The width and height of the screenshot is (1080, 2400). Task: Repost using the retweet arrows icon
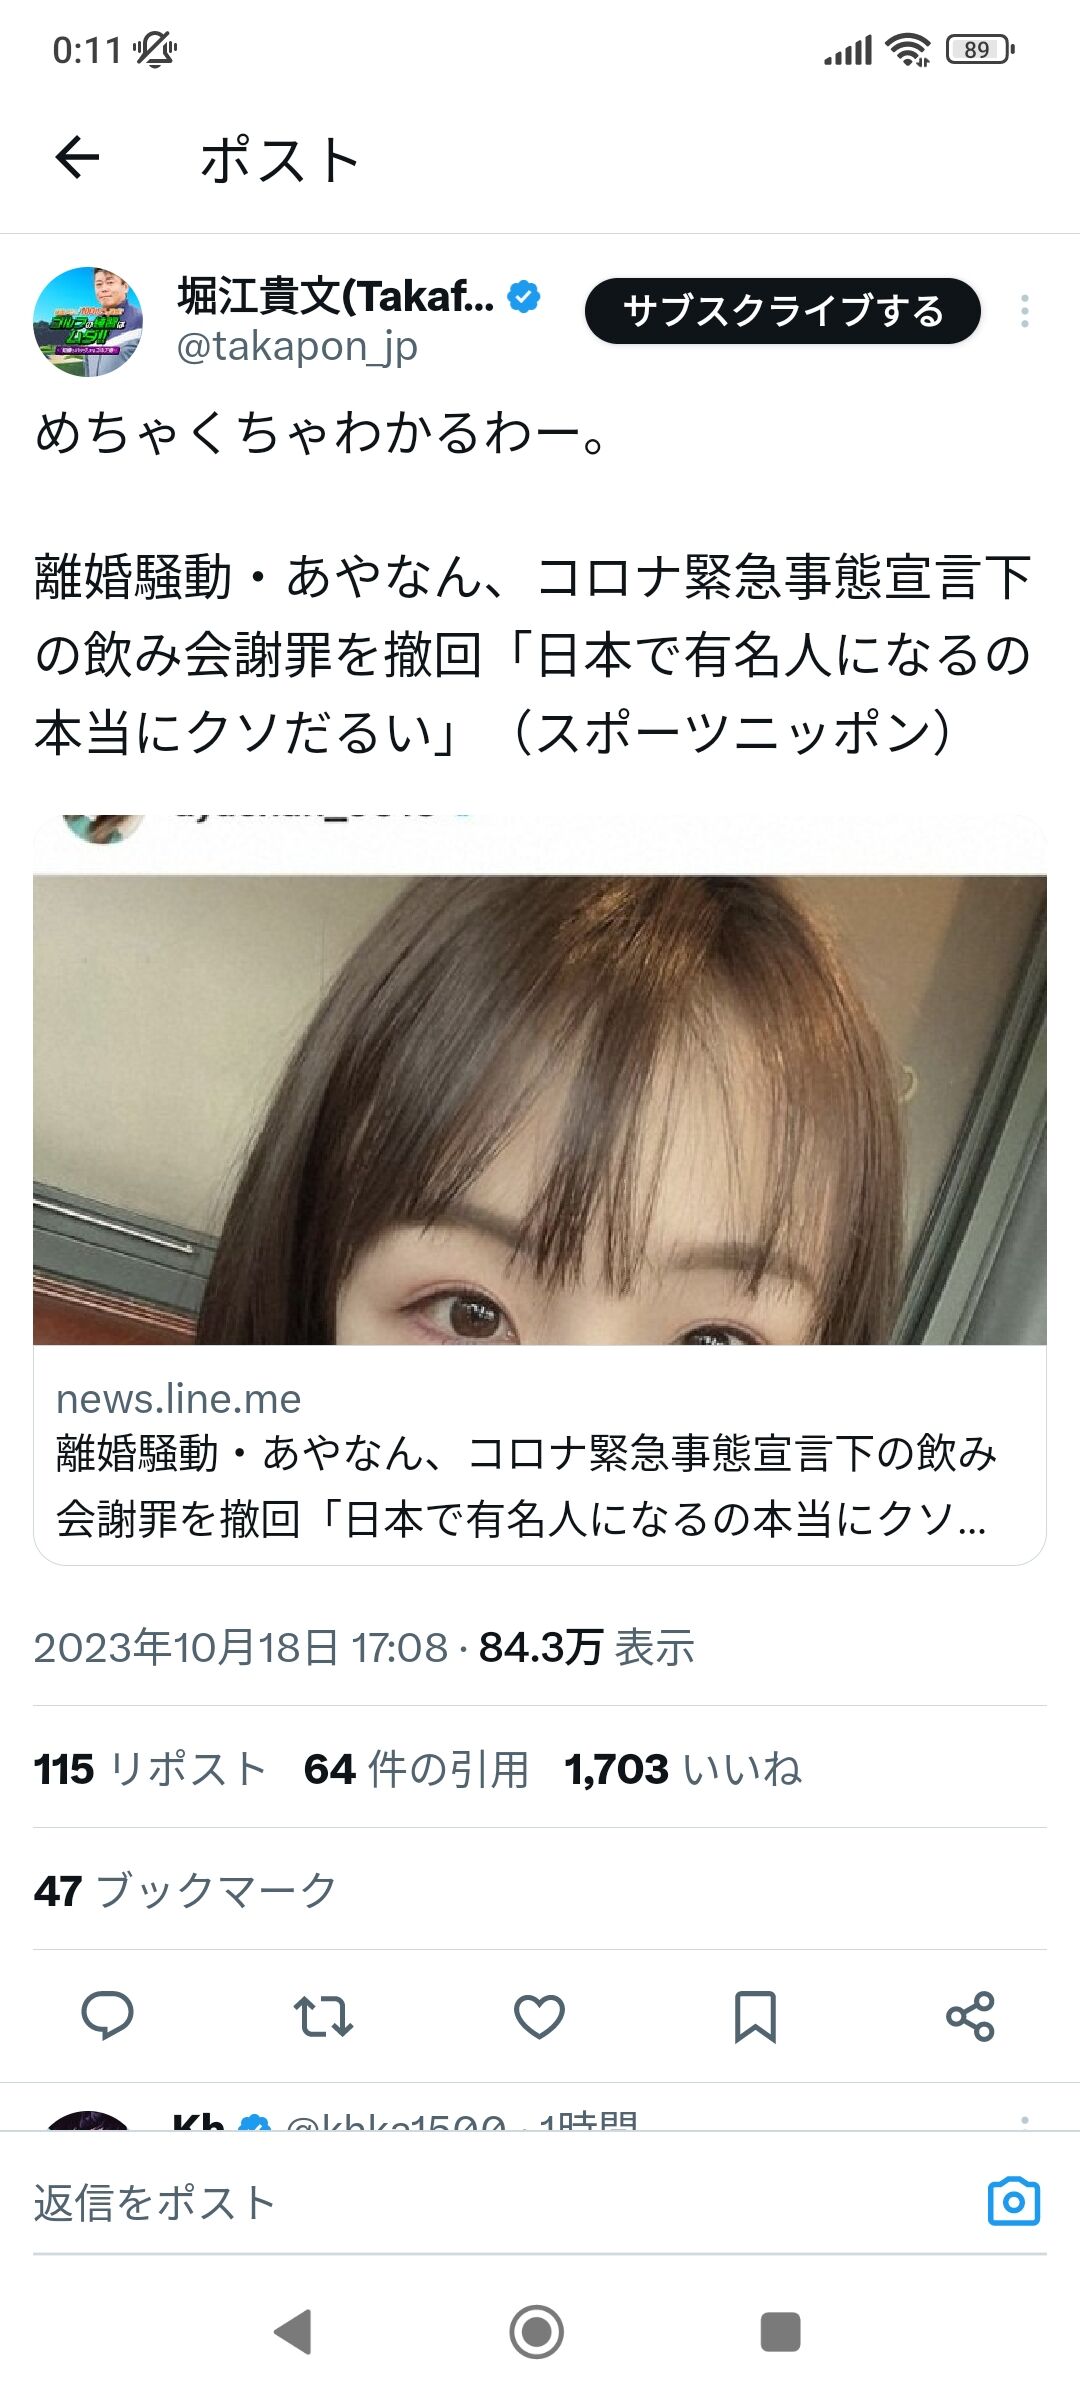click(323, 2015)
